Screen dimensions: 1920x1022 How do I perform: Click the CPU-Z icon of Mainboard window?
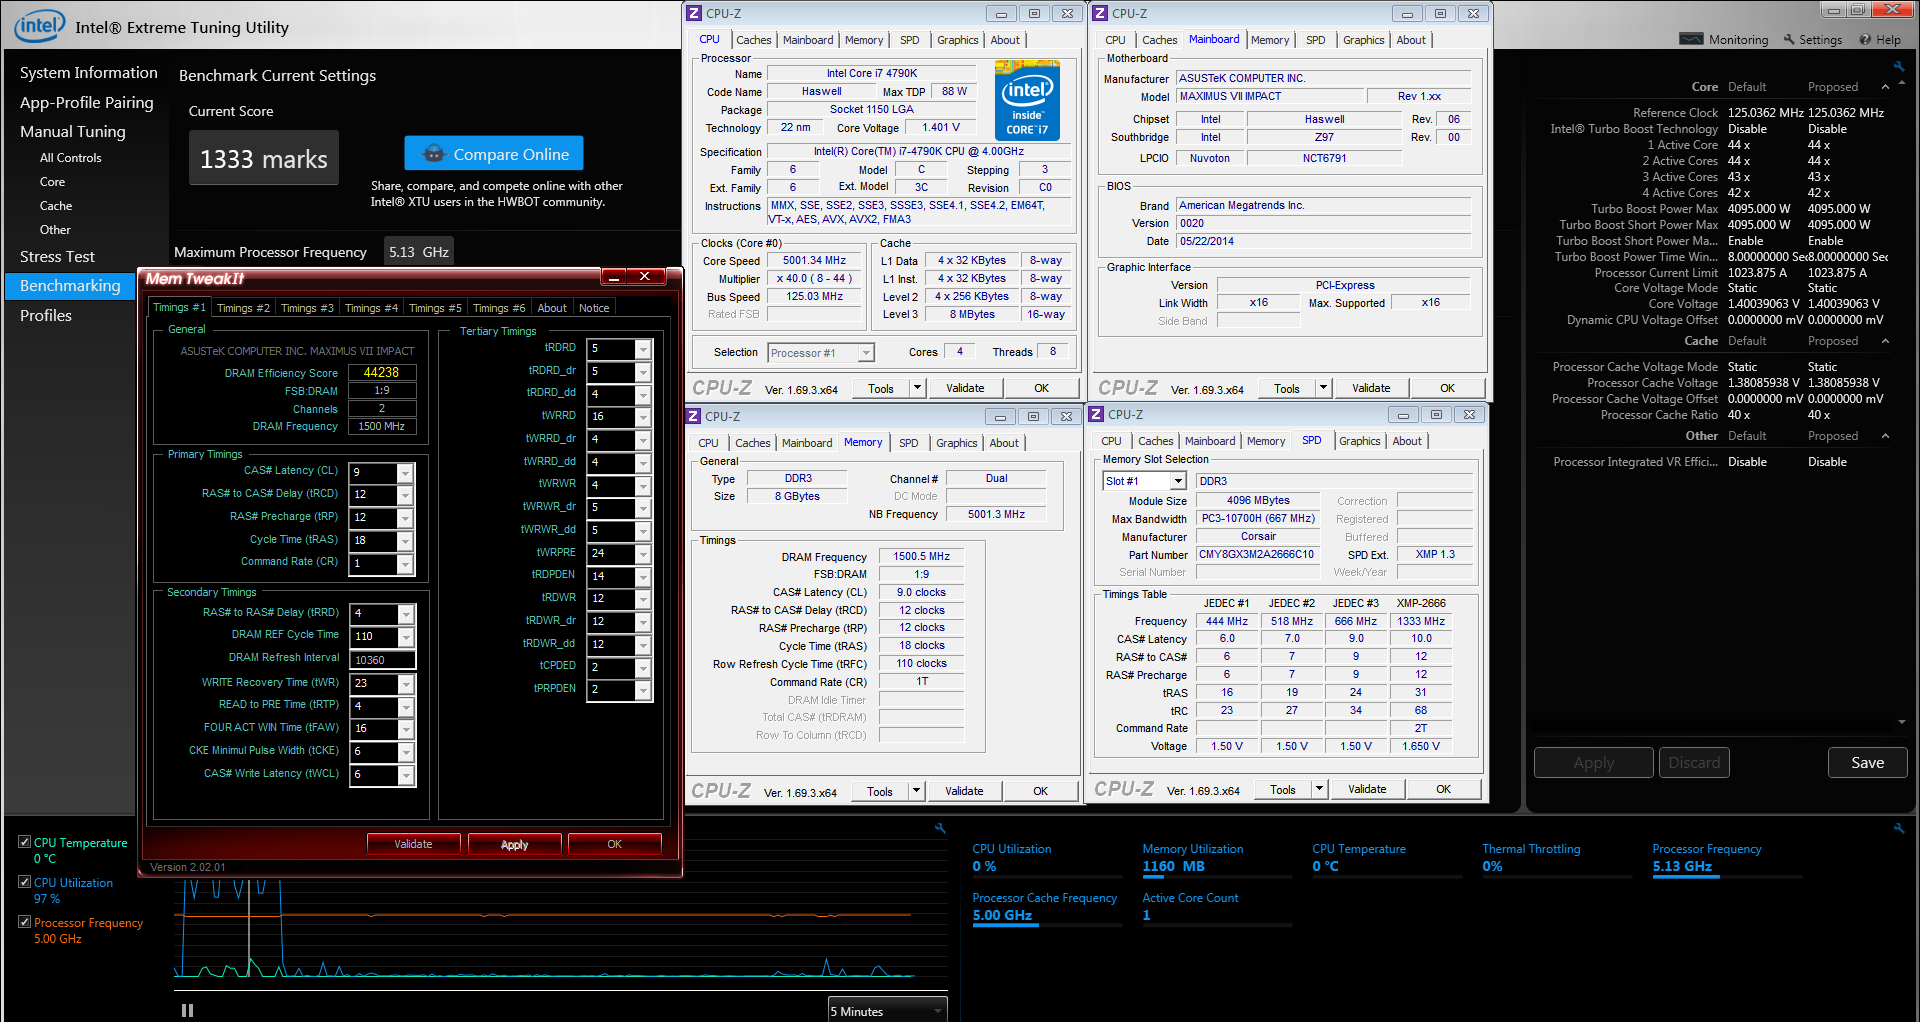1100,13
